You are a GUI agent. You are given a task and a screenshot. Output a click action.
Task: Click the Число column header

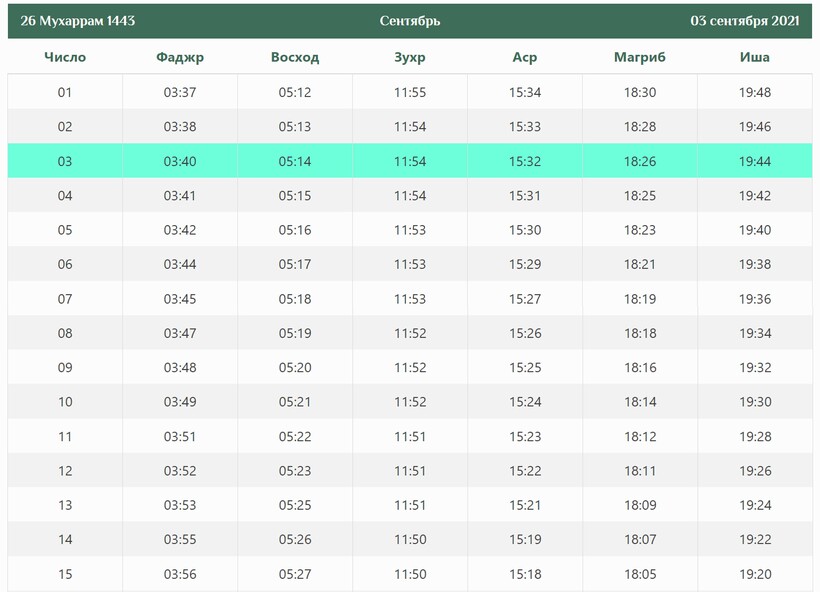tap(65, 57)
